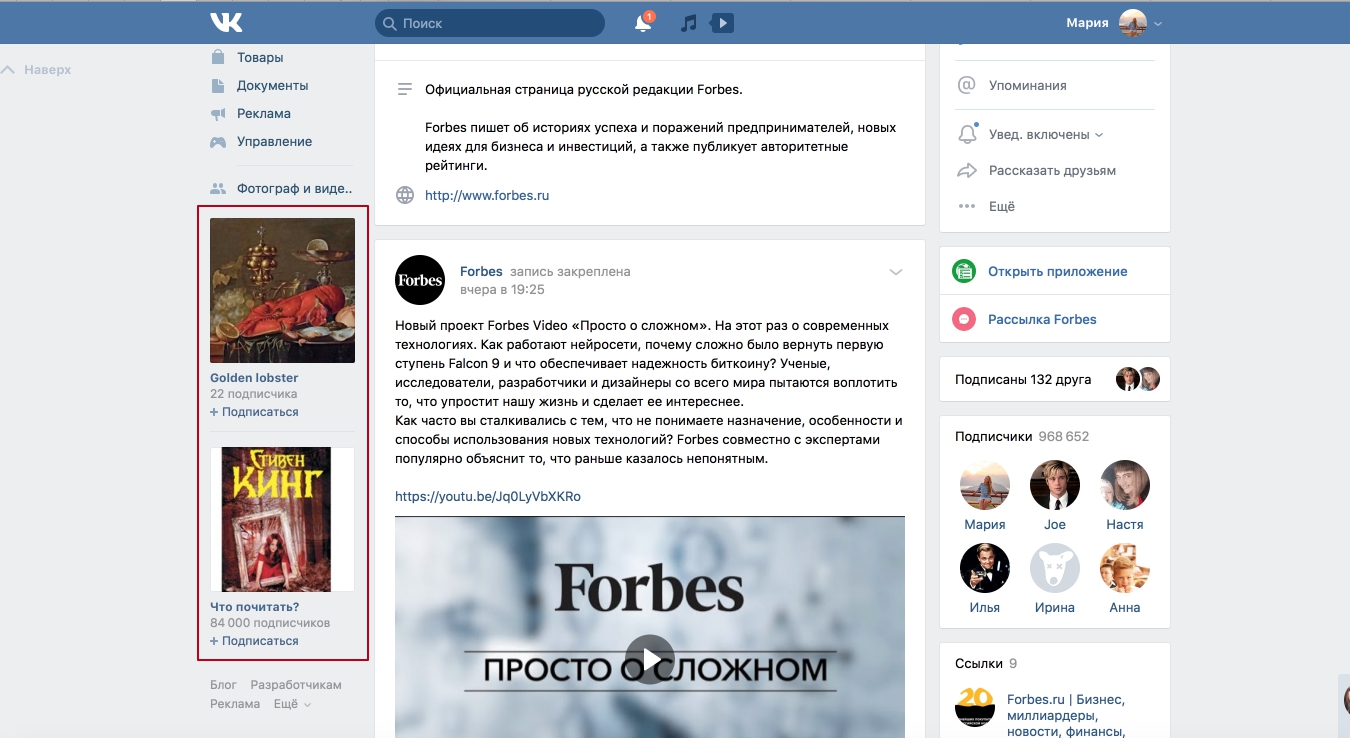Click the Управление gamepad icon
The height and width of the screenshot is (738, 1350).
click(x=218, y=142)
